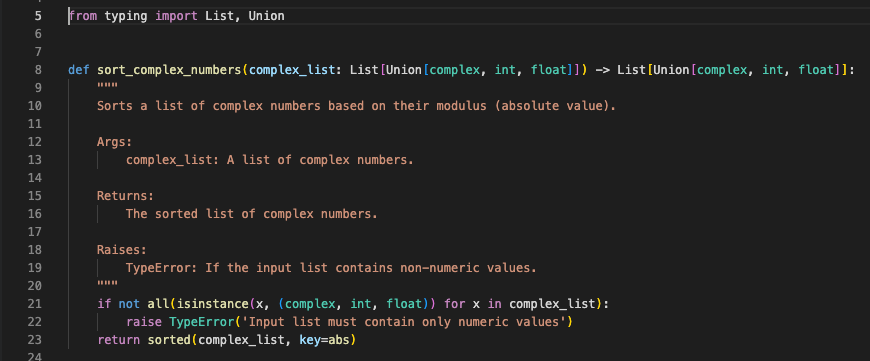The width and height of the screenshot is (870, 361).
Task: Click the 'raise' keyword on line 22
Action: coord(144,322)
